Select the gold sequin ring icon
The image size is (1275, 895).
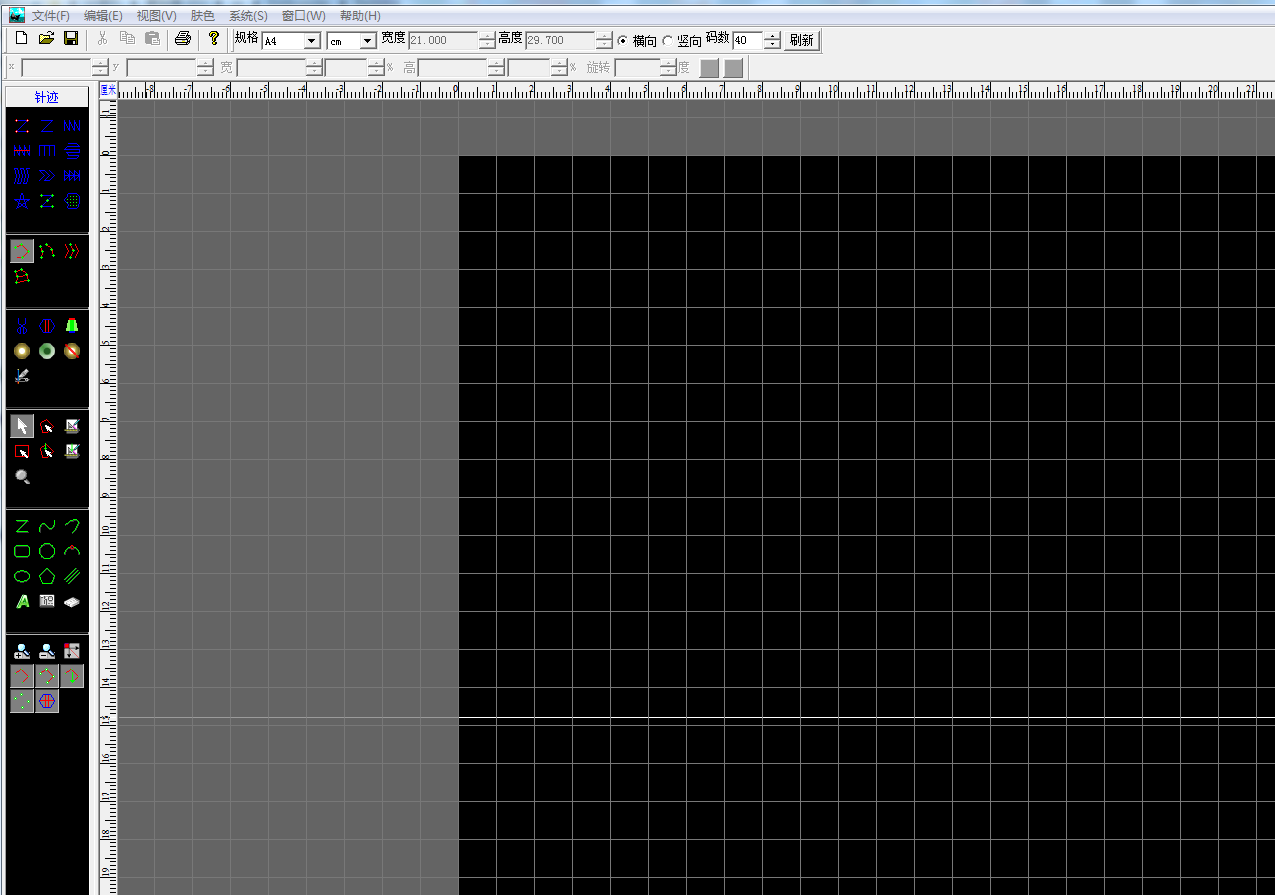pos(22,351)
